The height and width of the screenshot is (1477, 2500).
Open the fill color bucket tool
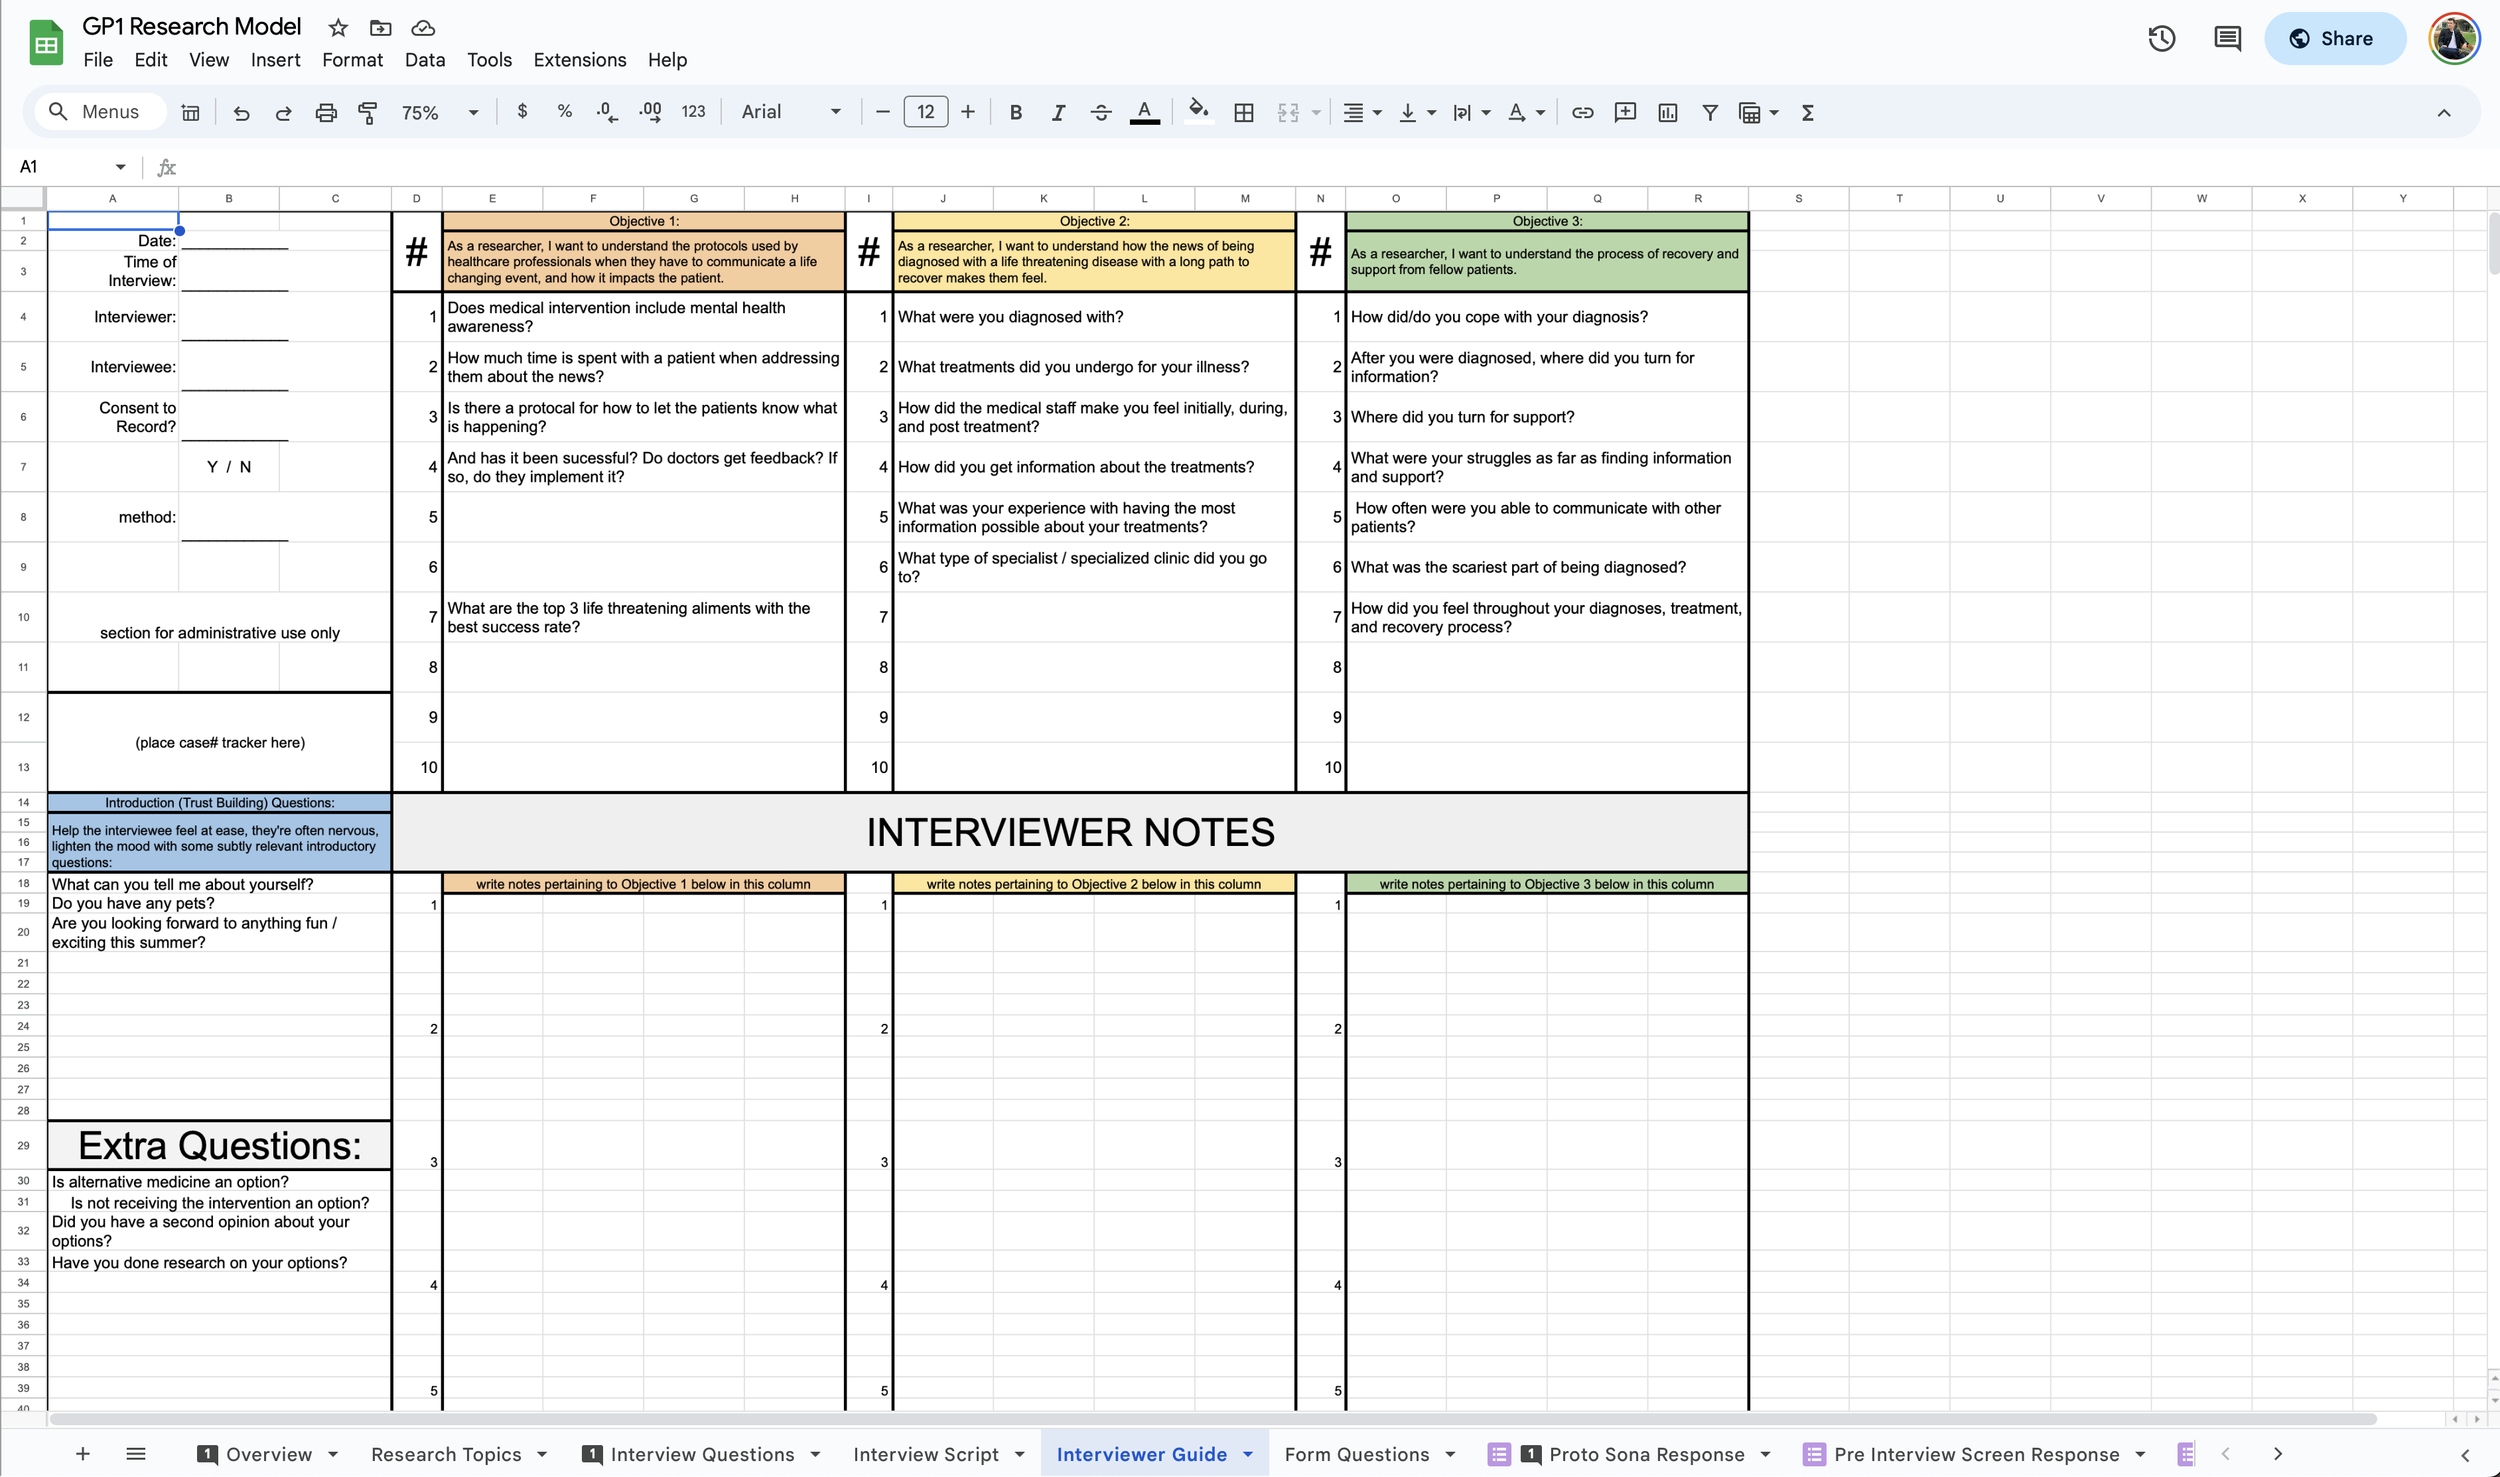(1198, 111)
